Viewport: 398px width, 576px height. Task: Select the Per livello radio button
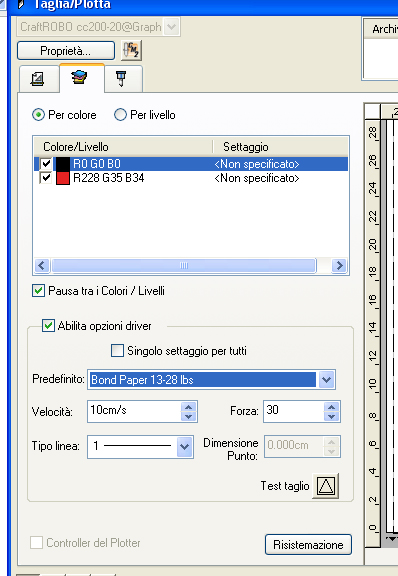(x=120, y=115)
